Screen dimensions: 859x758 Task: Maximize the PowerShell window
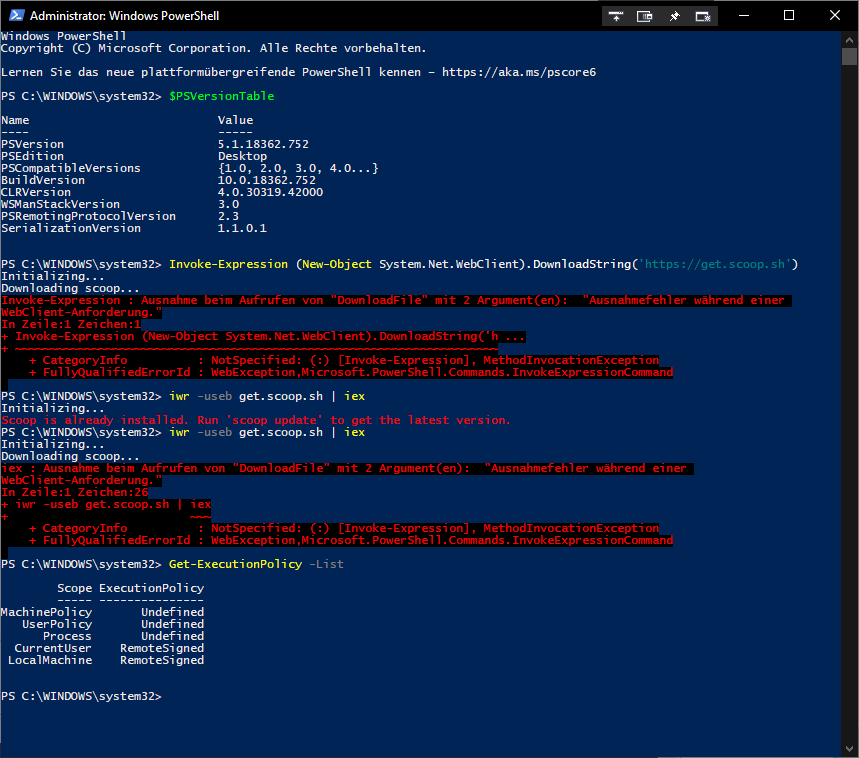[x=789, y=16]
